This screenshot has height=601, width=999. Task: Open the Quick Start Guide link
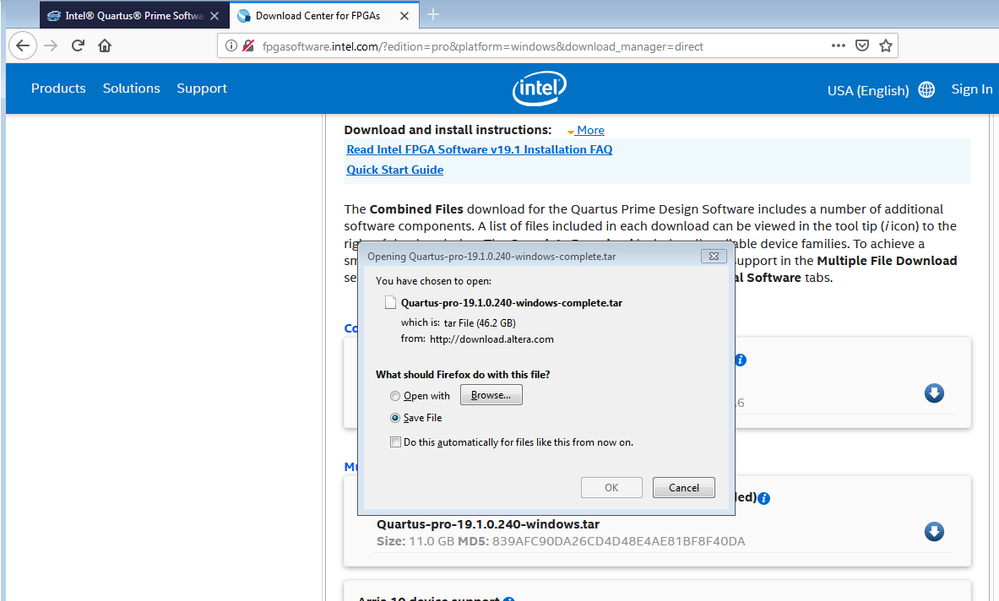(395, 170)
